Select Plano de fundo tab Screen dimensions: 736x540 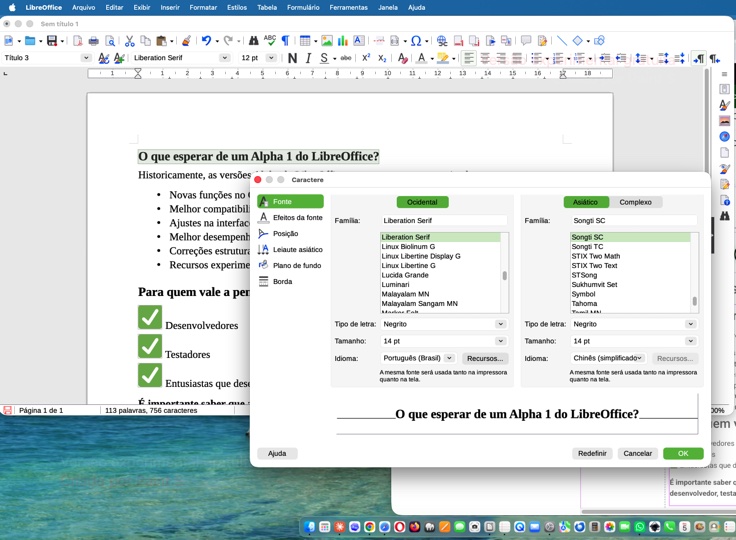(291, 265)
